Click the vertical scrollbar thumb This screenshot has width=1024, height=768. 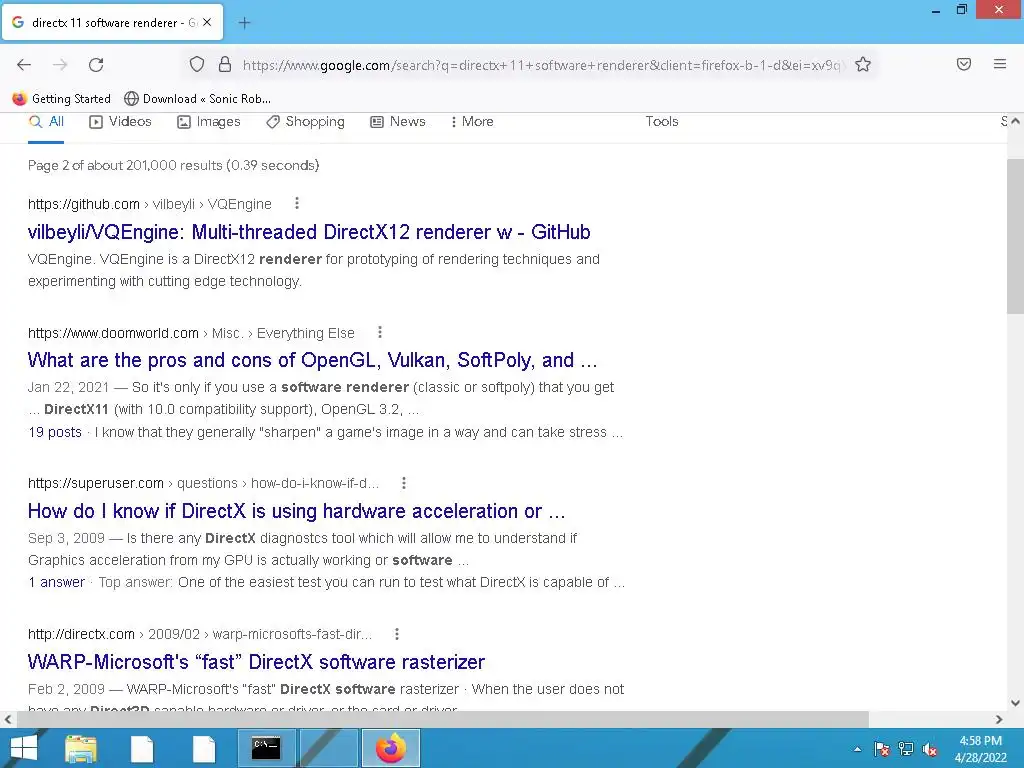point(1015,236)
